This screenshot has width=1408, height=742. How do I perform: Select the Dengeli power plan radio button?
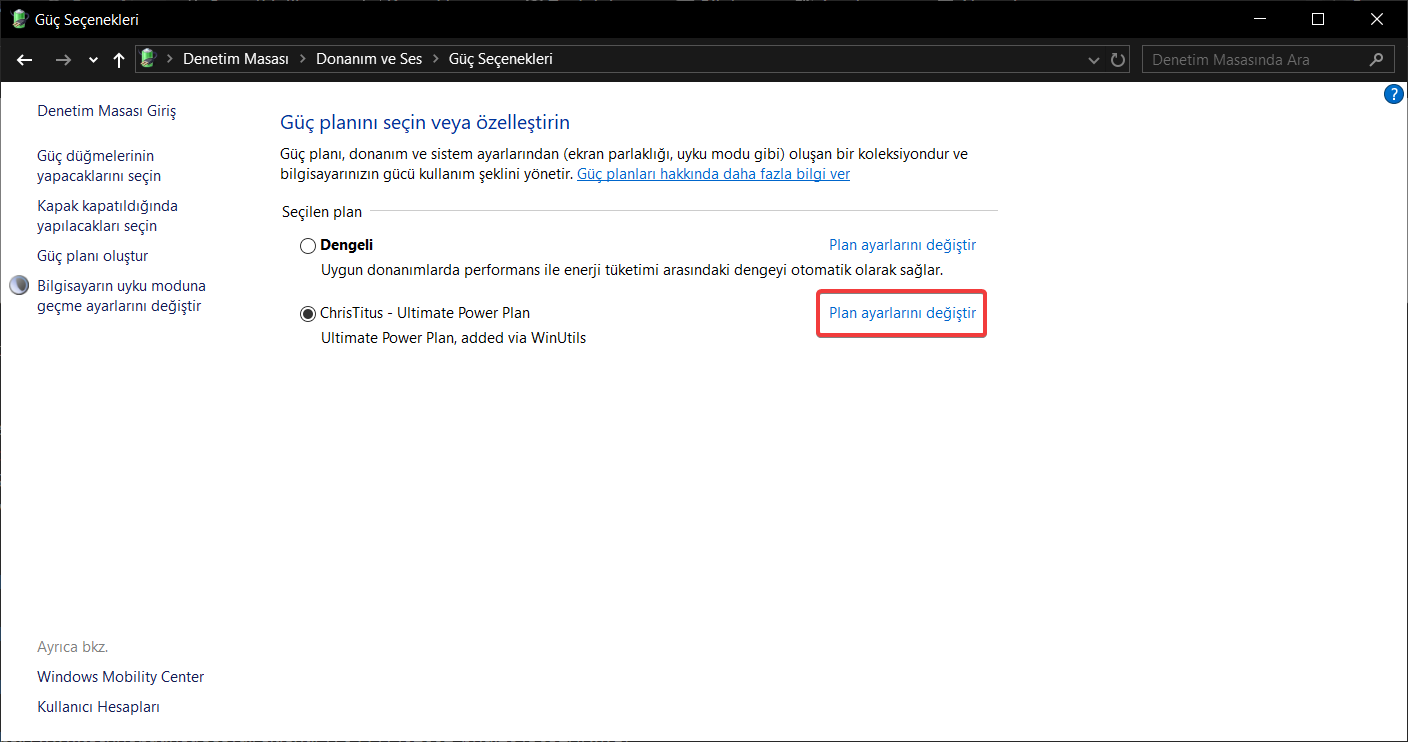tap(308, 245)
